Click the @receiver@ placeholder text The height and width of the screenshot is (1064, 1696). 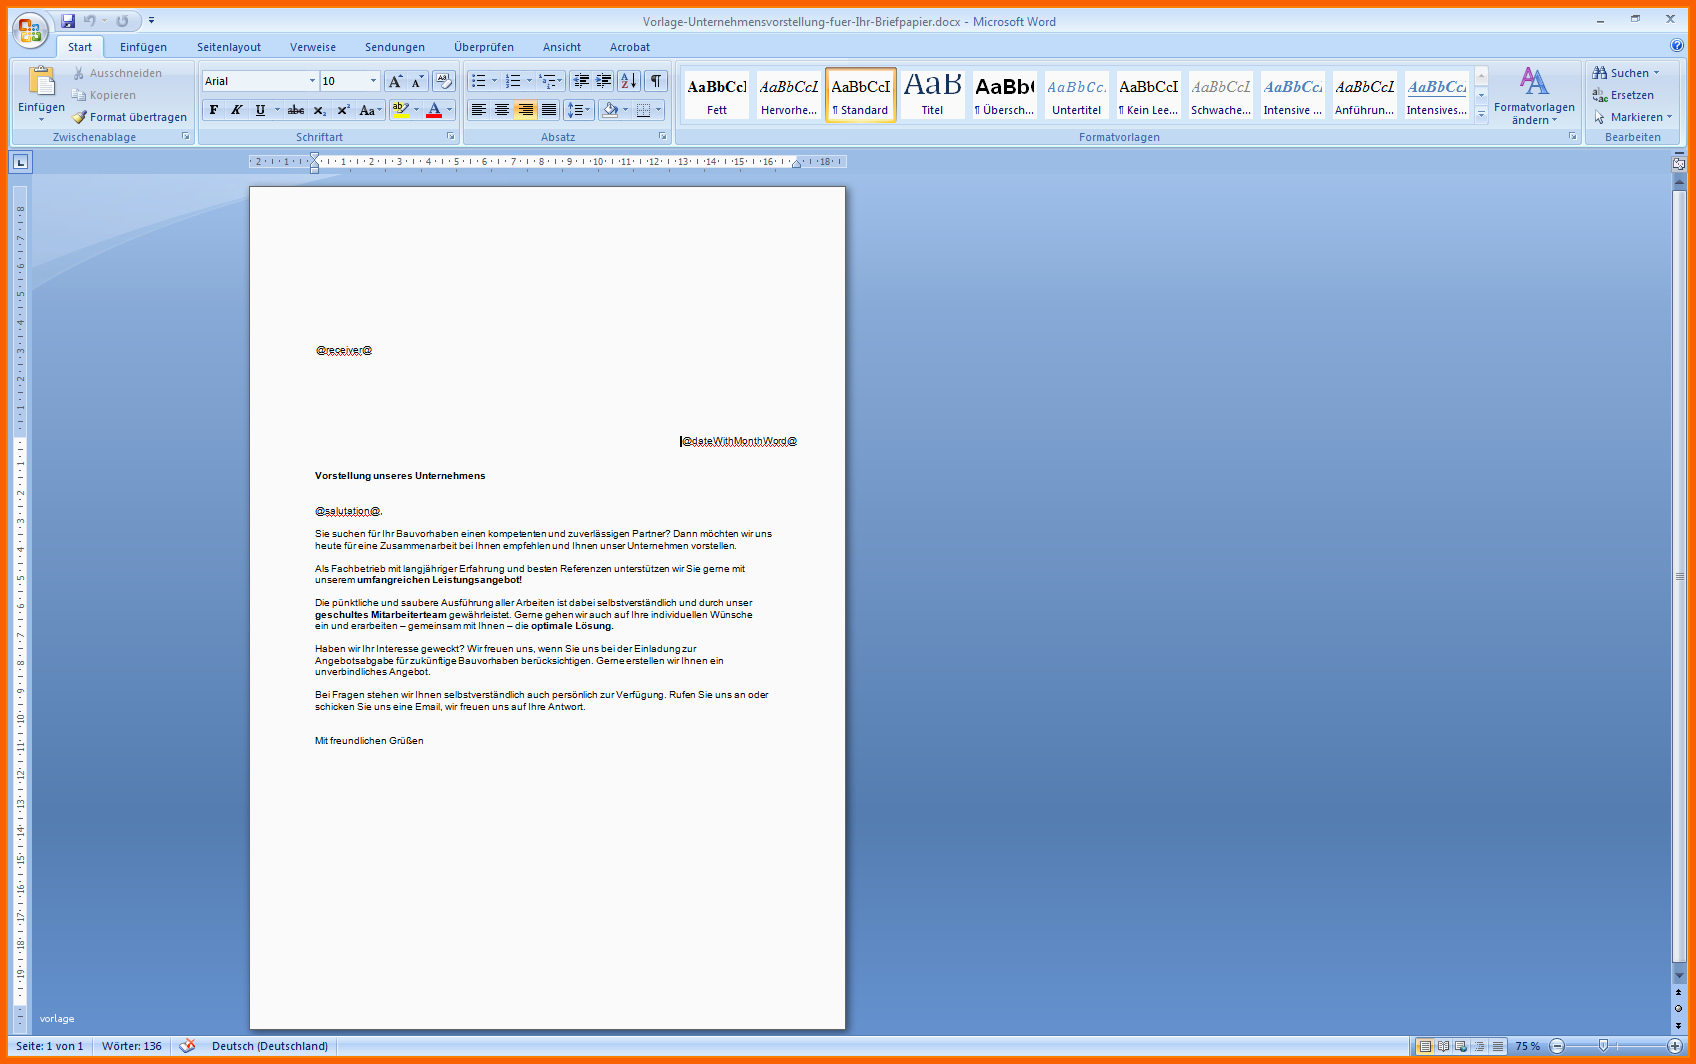tap(344, 350)
